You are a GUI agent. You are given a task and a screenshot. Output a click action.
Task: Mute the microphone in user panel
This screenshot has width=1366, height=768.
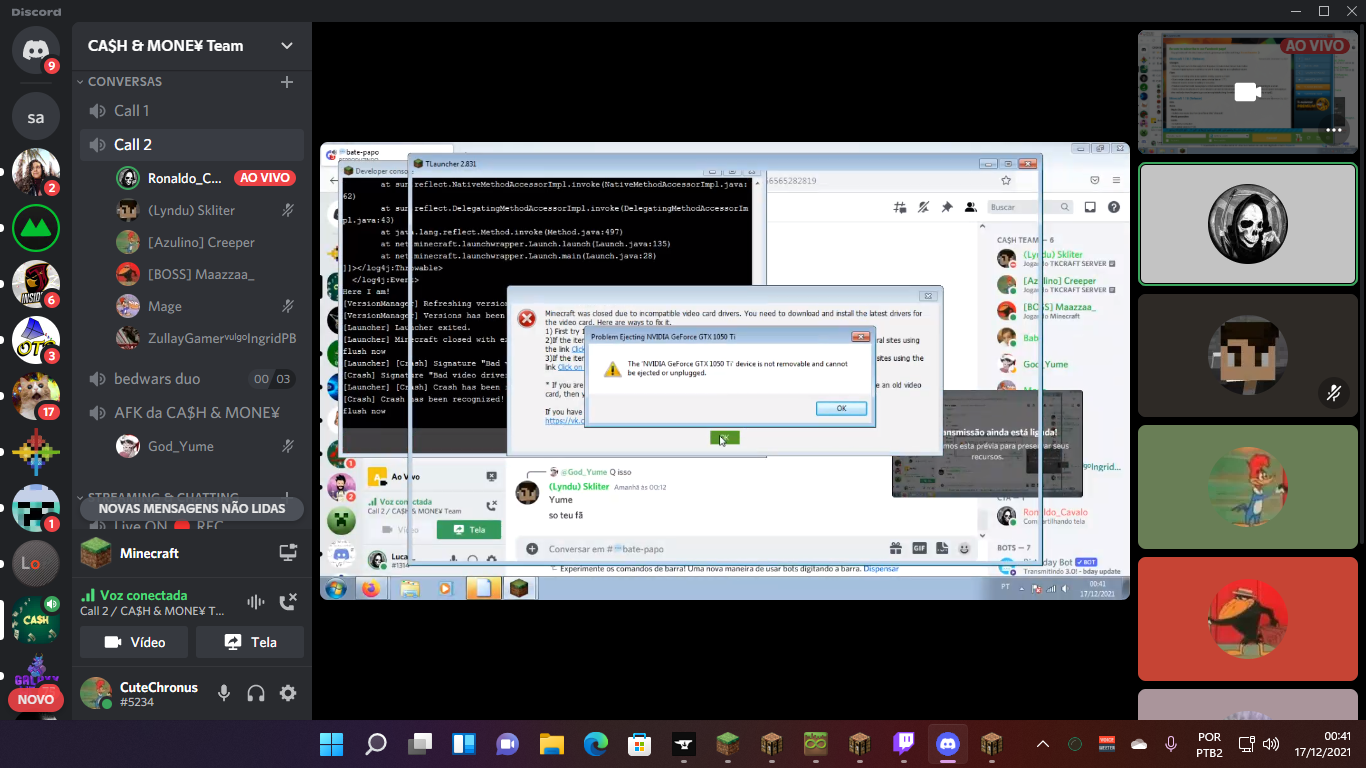[x=224, y=693]
